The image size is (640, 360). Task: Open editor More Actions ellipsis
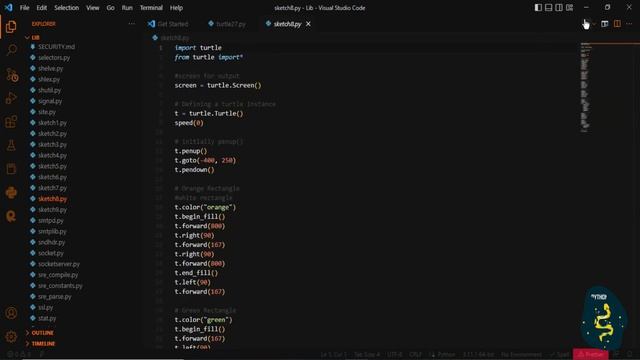[629, 24]
